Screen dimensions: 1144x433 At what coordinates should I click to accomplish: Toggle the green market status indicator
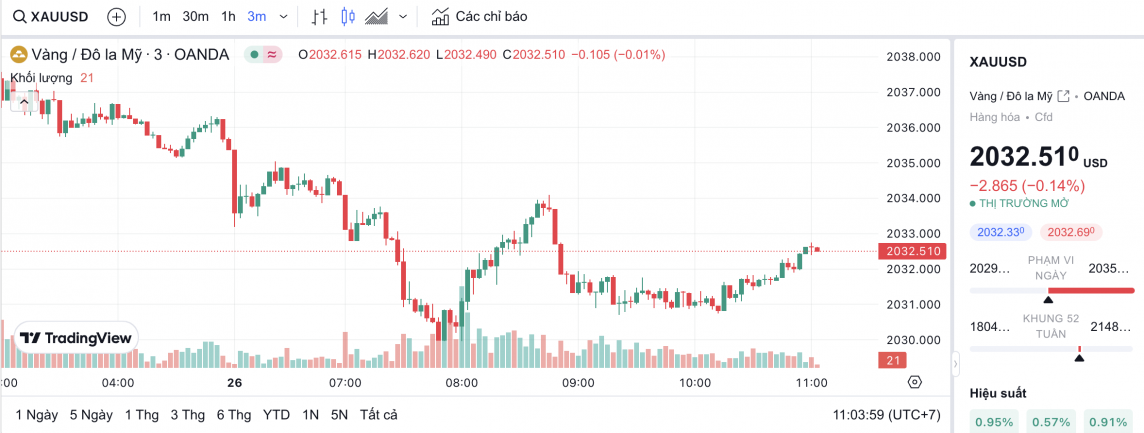[255, 54]
